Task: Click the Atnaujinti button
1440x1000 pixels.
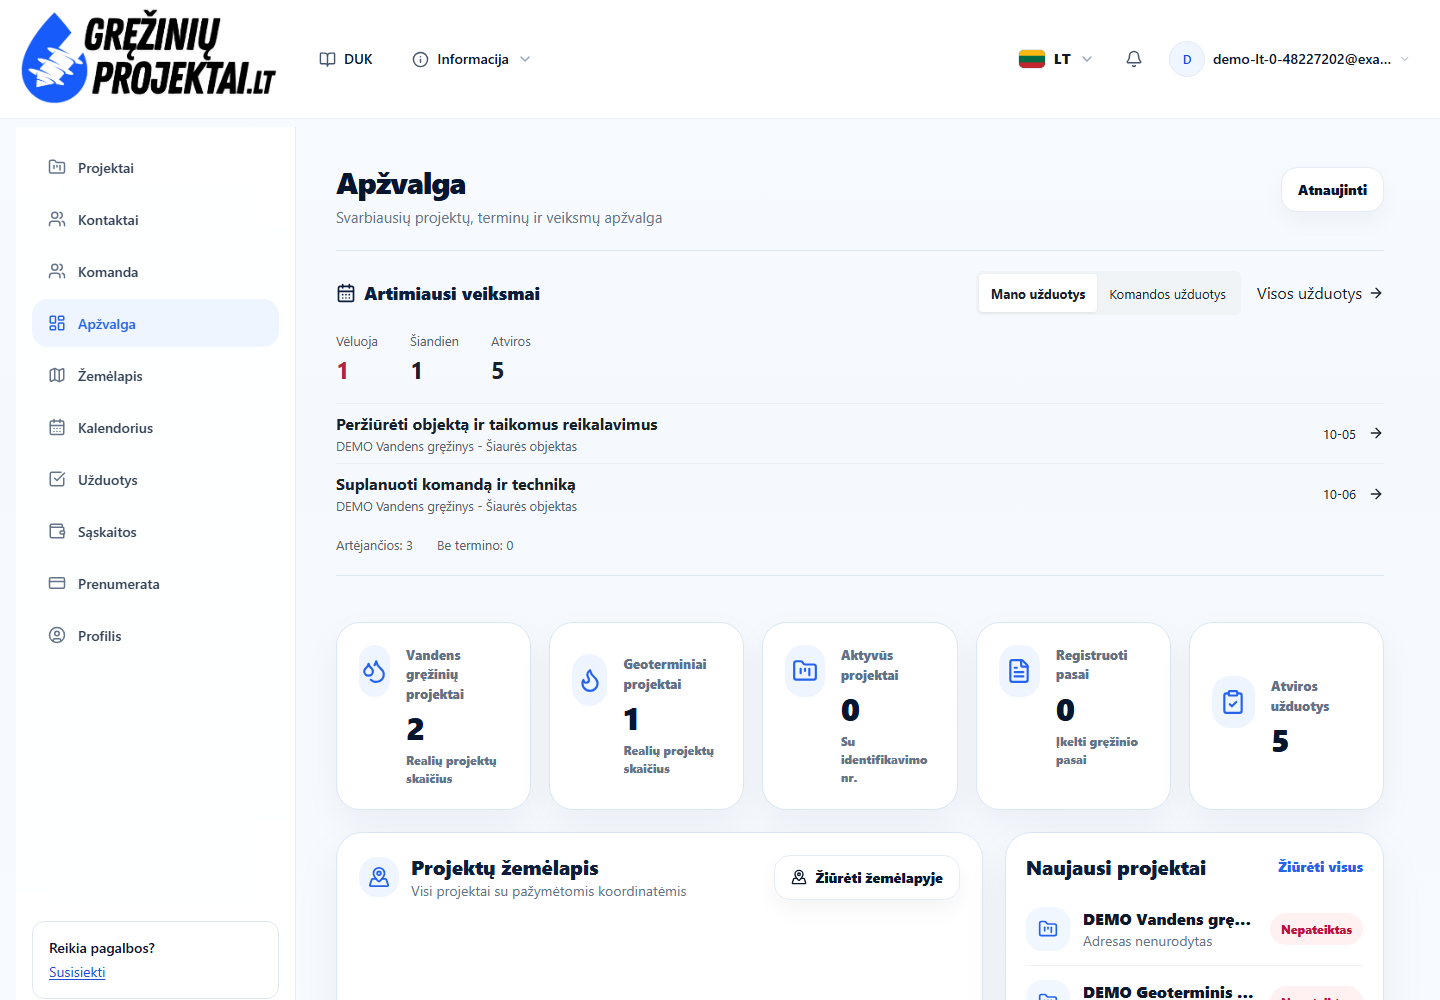Action: click(1332, 190)
